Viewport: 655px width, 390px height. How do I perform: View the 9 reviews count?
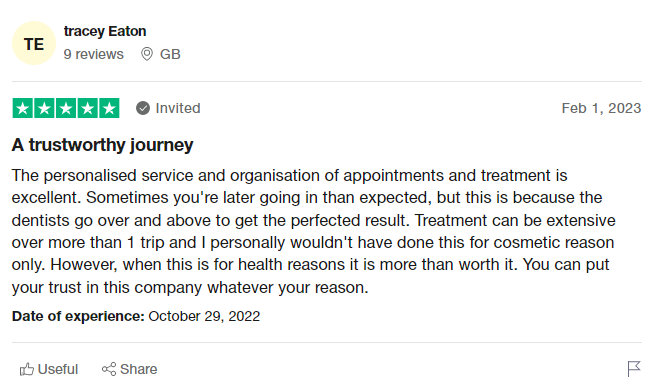[94, 54]
